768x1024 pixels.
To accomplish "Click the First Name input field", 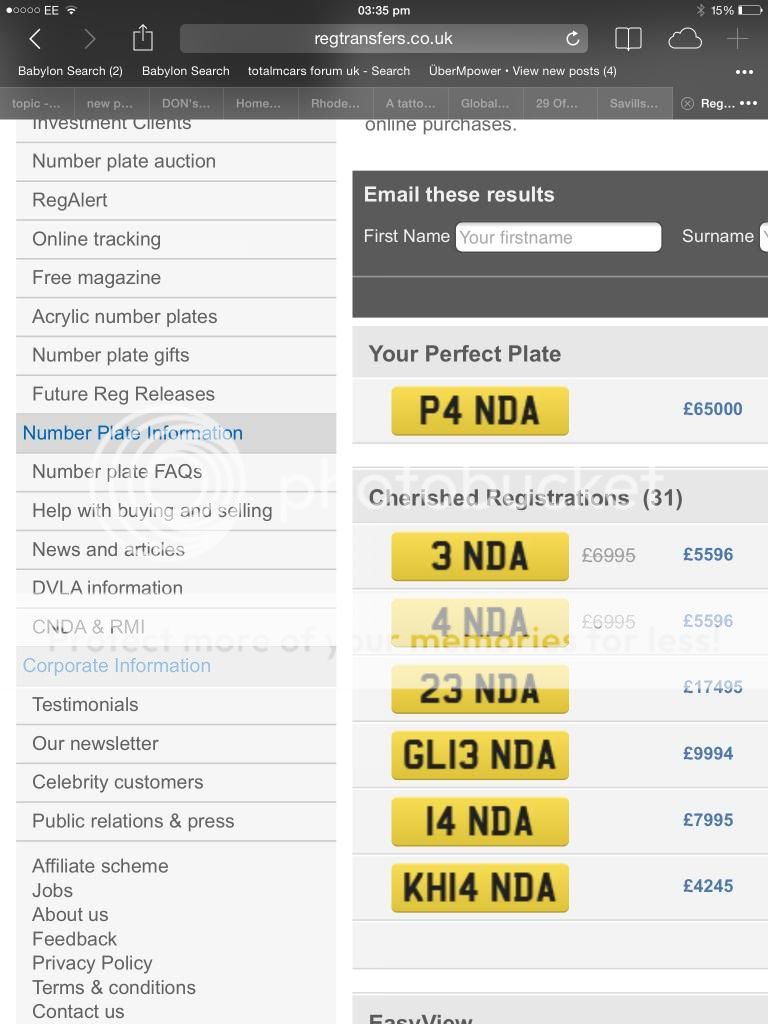I will click(x=558, y=237).
